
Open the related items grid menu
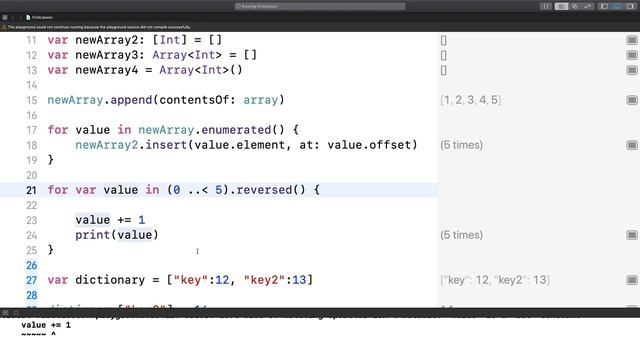pos(4,17)
